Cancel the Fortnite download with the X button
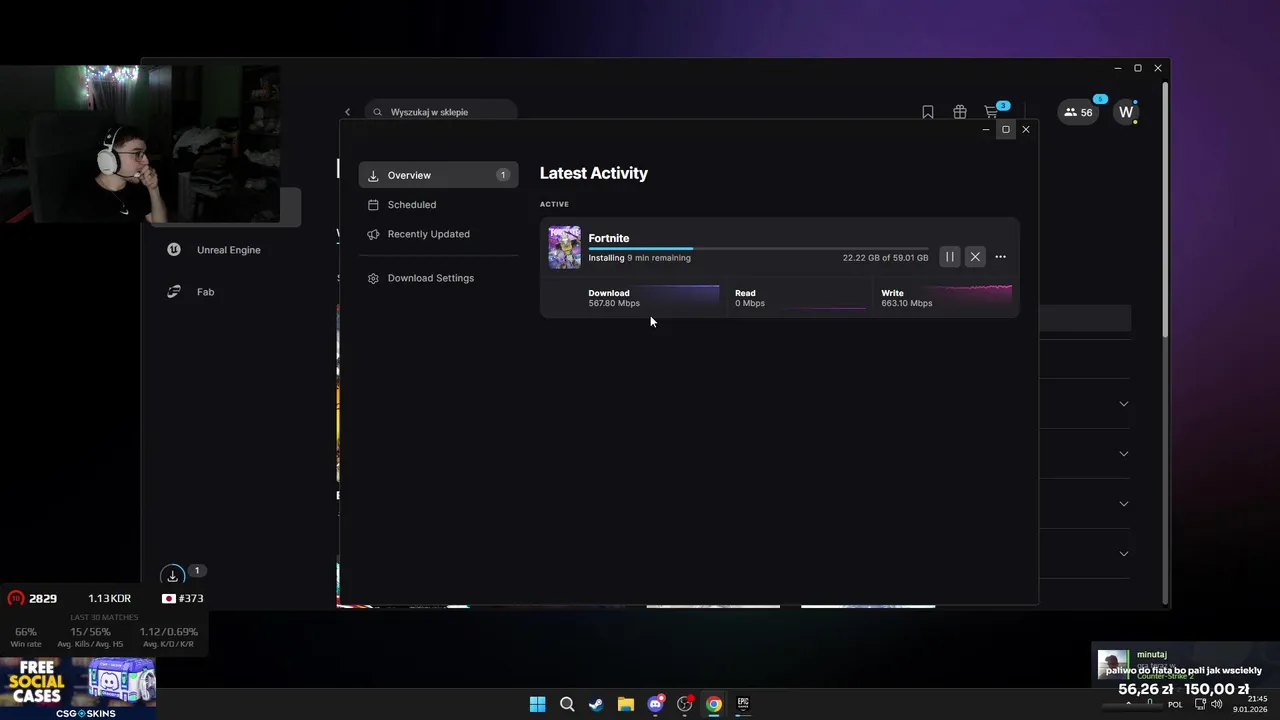 point(975,257)
